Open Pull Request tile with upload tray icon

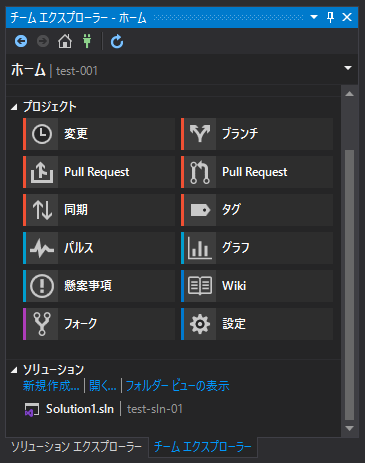click(99, 172)
